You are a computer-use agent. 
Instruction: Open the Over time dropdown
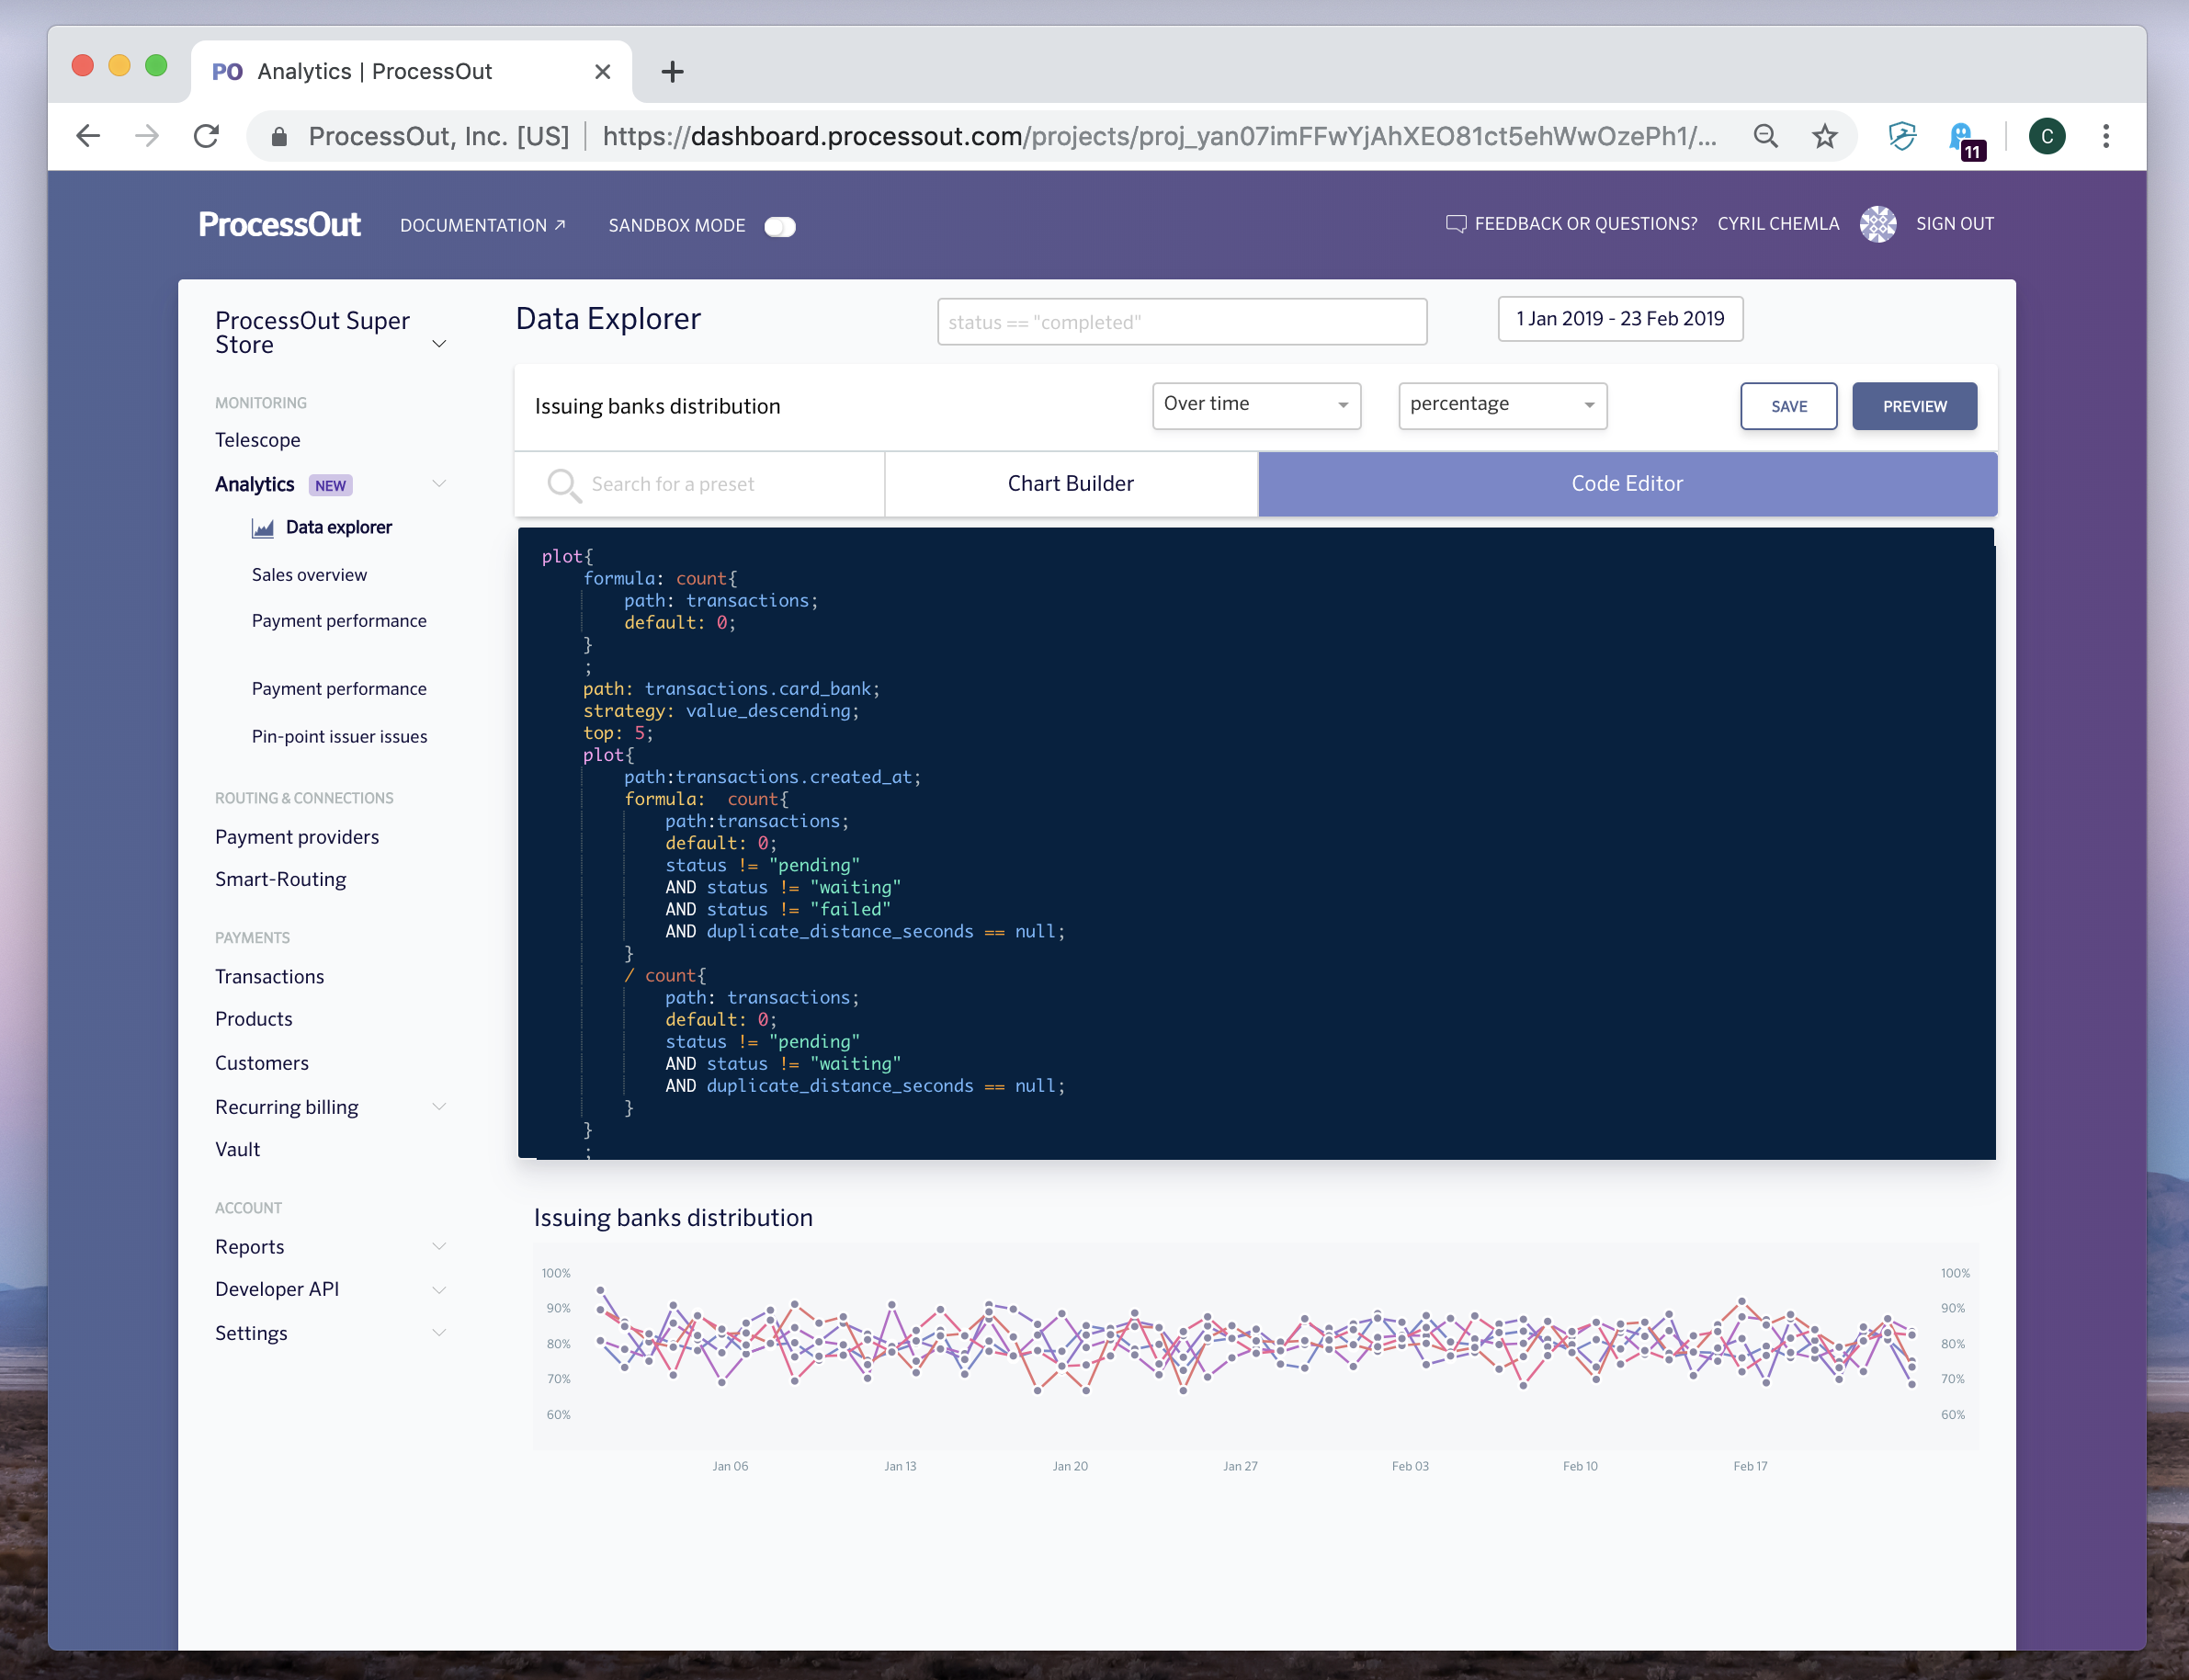(x=1256, y=405)
